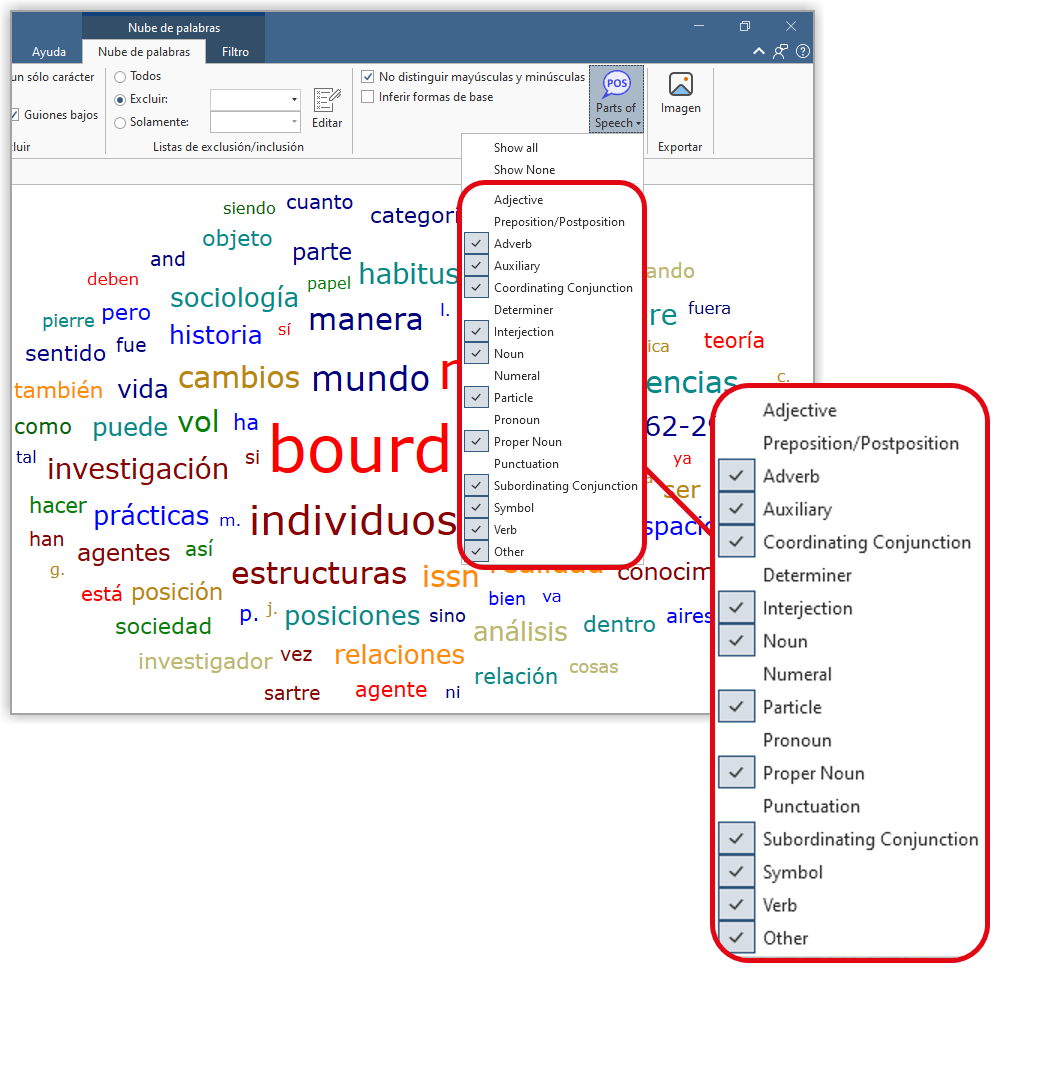Select the 'Solamente' radio button
1044x1067 pixels.
tap(120, 122)
